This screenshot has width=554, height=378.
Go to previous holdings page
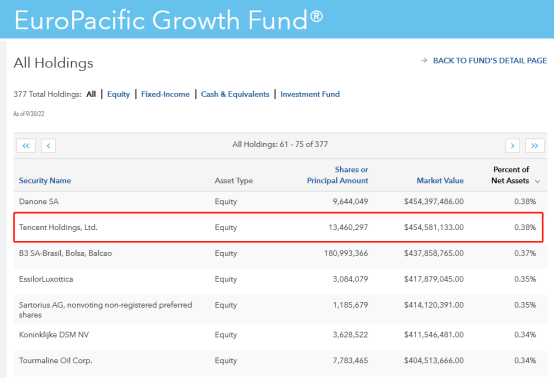(48, 146)
